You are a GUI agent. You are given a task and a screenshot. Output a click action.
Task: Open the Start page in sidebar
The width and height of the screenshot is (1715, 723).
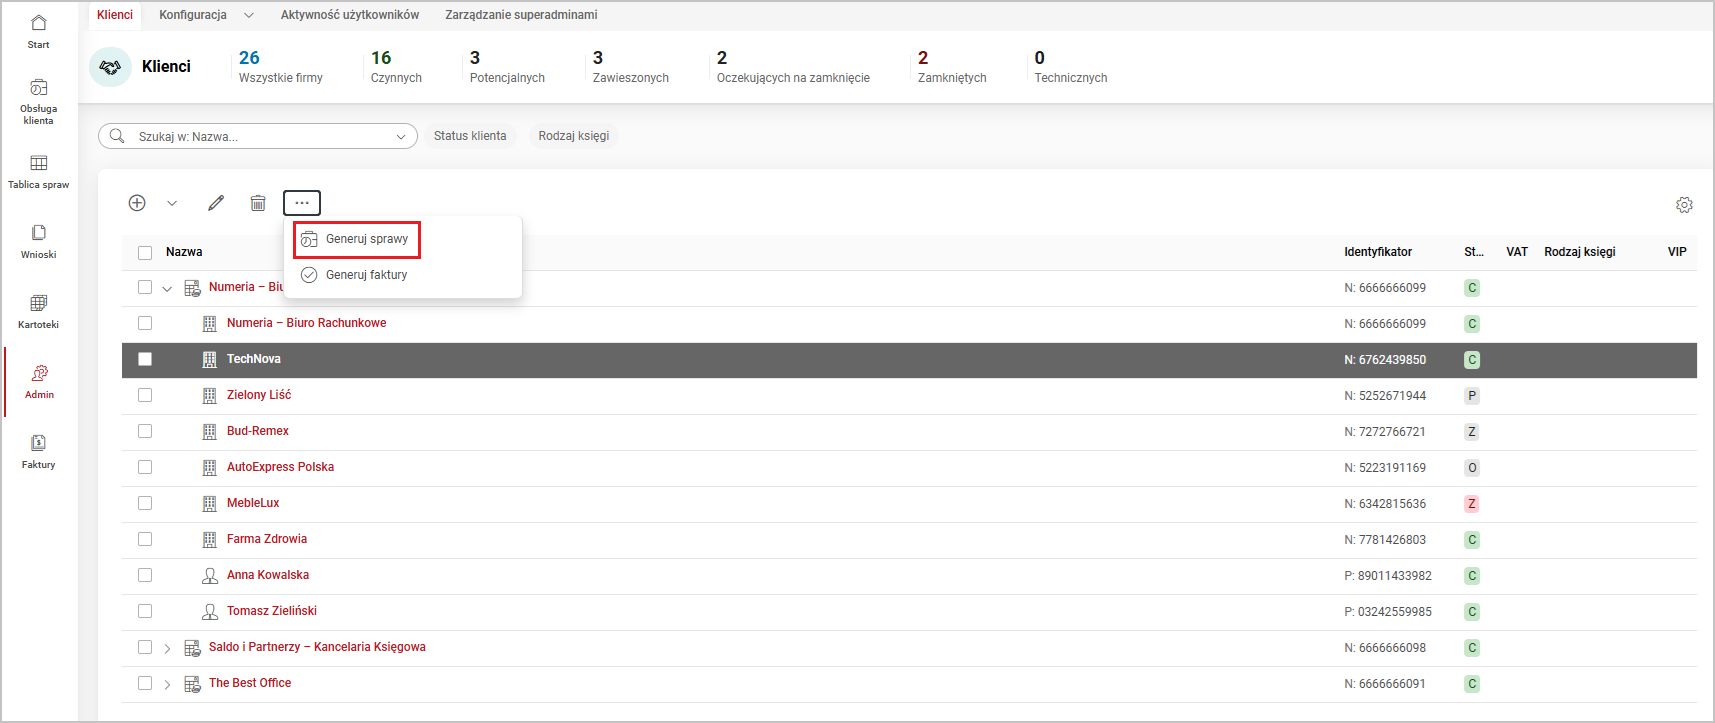coord(38,31)
